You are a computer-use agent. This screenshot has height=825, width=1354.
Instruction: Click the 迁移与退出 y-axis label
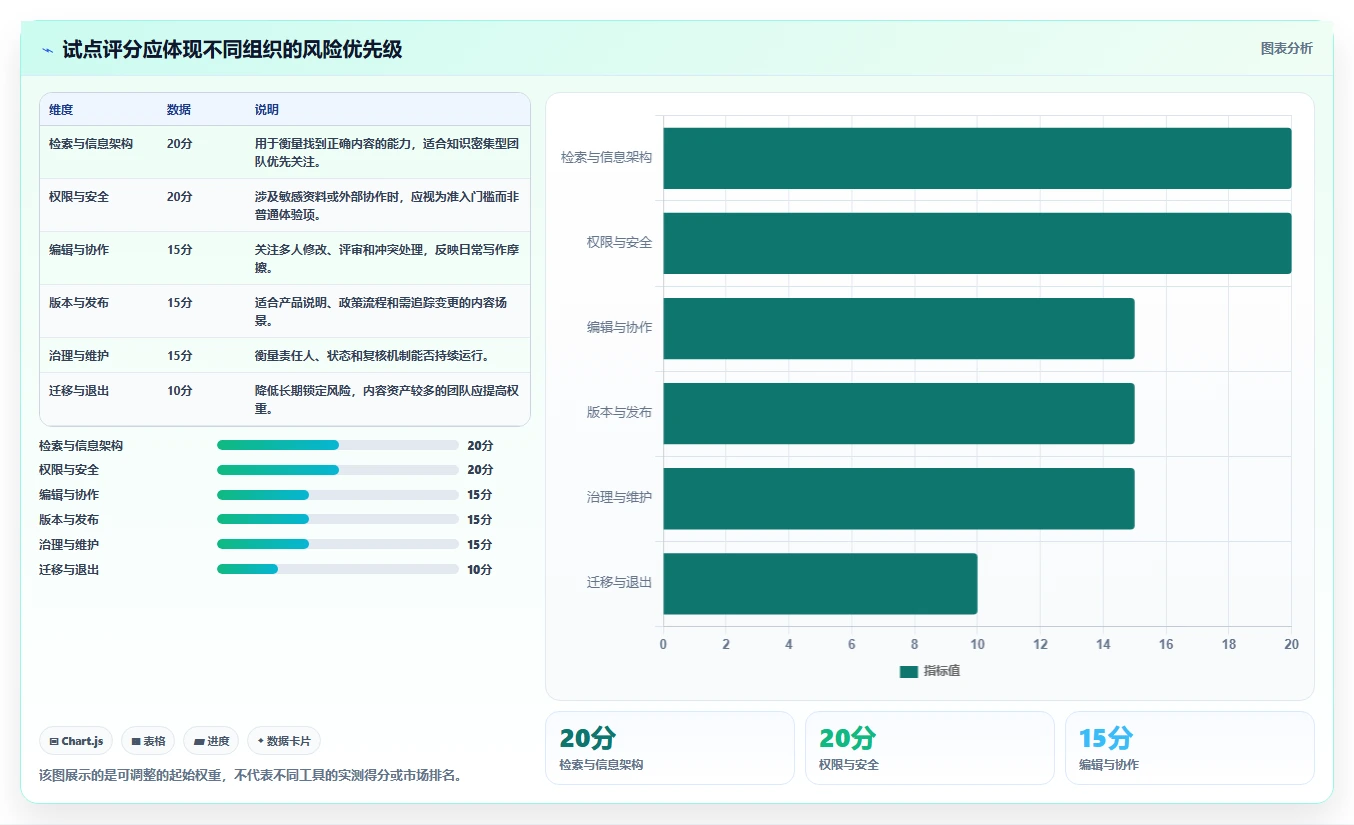click(619, 583)
